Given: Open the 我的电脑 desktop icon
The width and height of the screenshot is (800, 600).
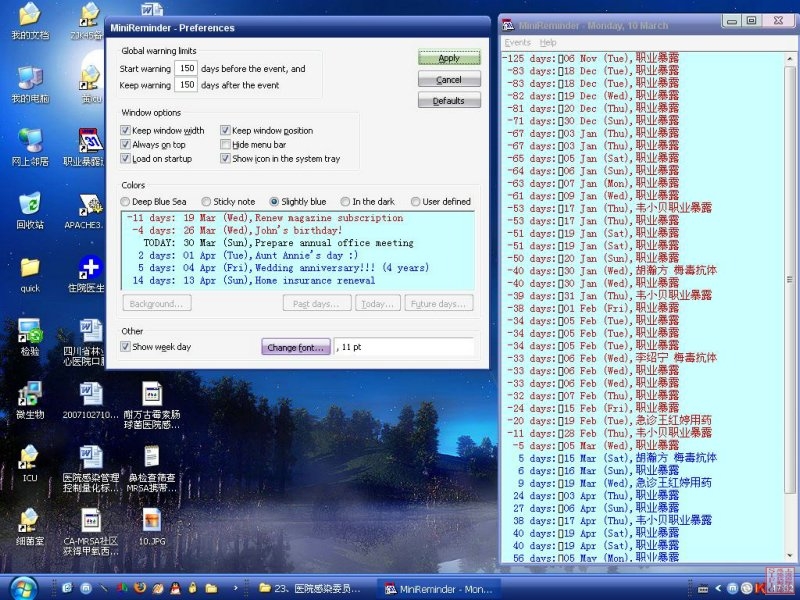Looking at the screenshot, I should tap(30, 80).
